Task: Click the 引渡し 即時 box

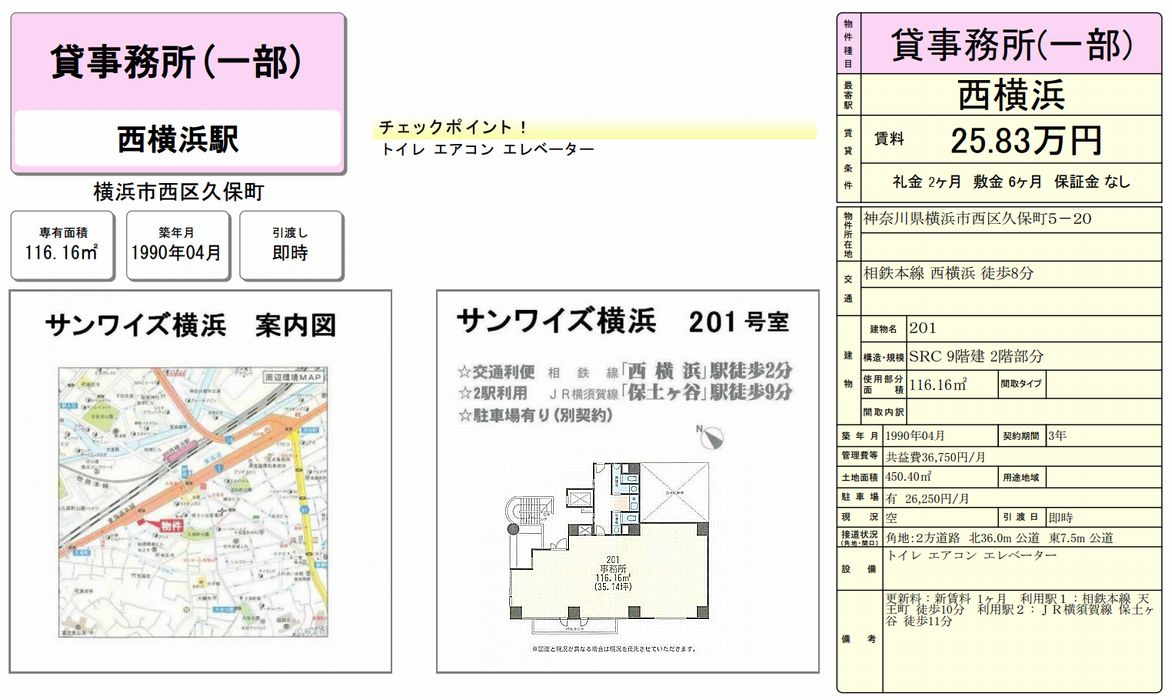Action: 291,245
